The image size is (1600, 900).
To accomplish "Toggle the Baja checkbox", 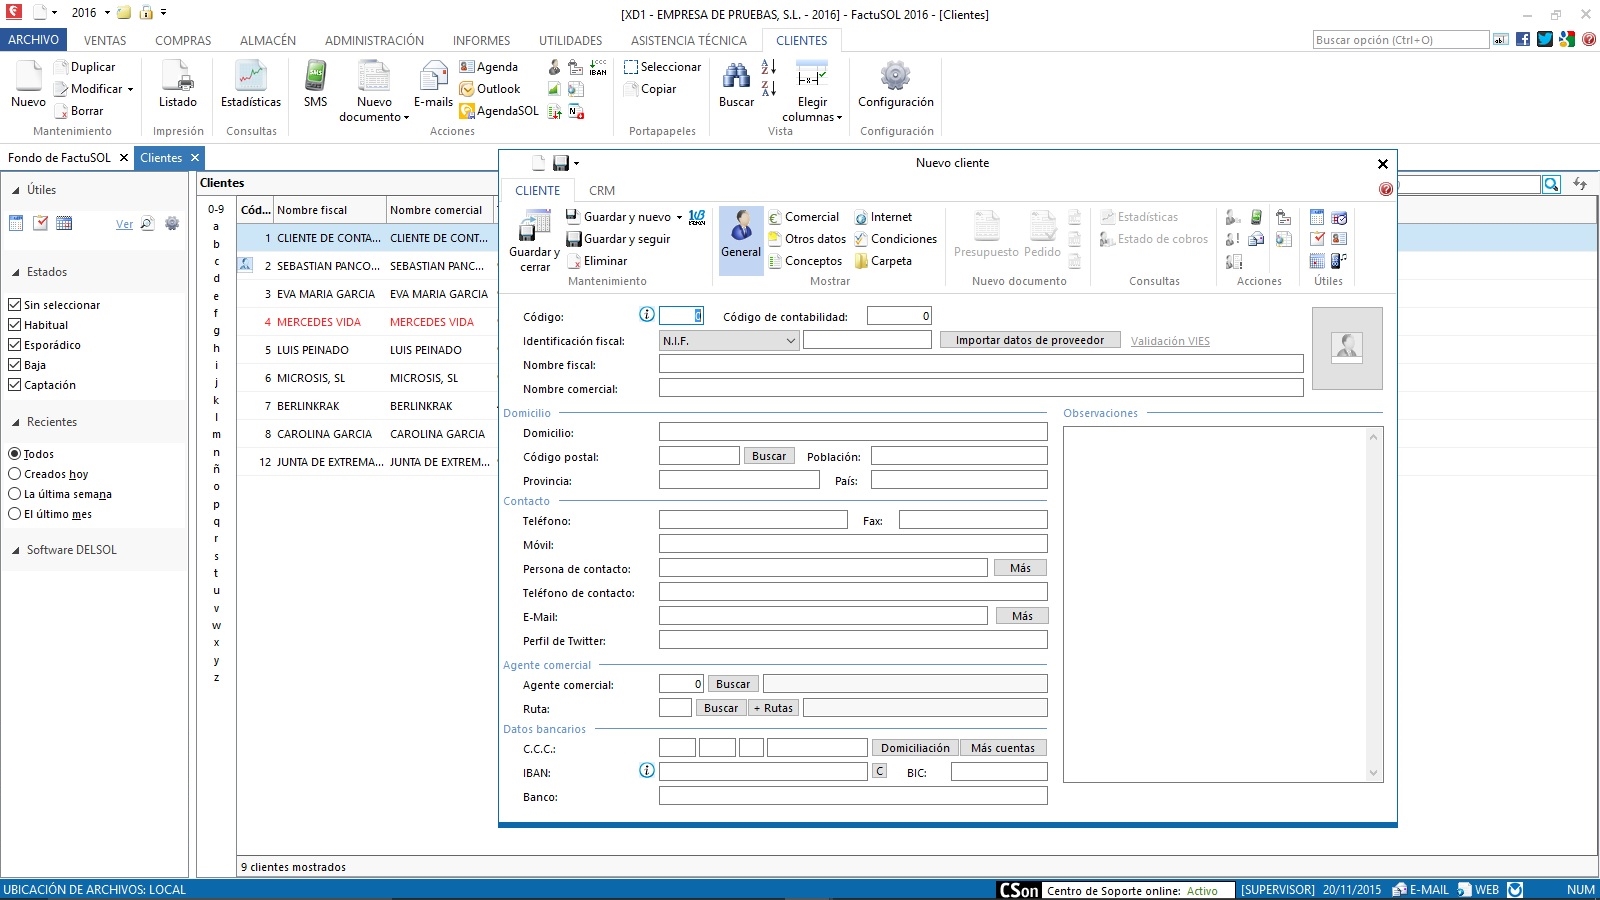I will tap(15, 365).
